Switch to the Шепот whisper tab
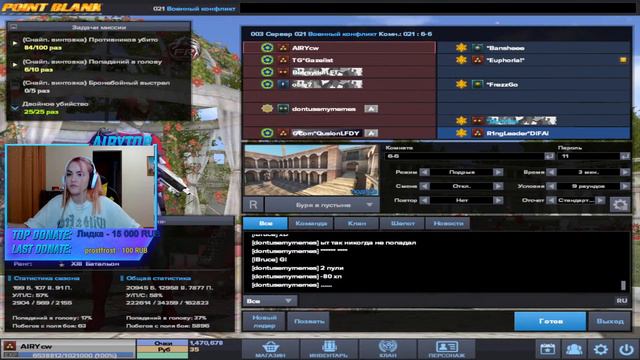 [x=402, y=223]
